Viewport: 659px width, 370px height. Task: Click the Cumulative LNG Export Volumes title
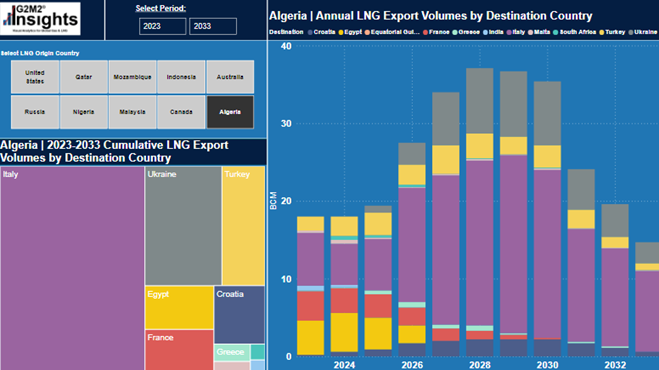pyautogui.click(x=114, y=151)
